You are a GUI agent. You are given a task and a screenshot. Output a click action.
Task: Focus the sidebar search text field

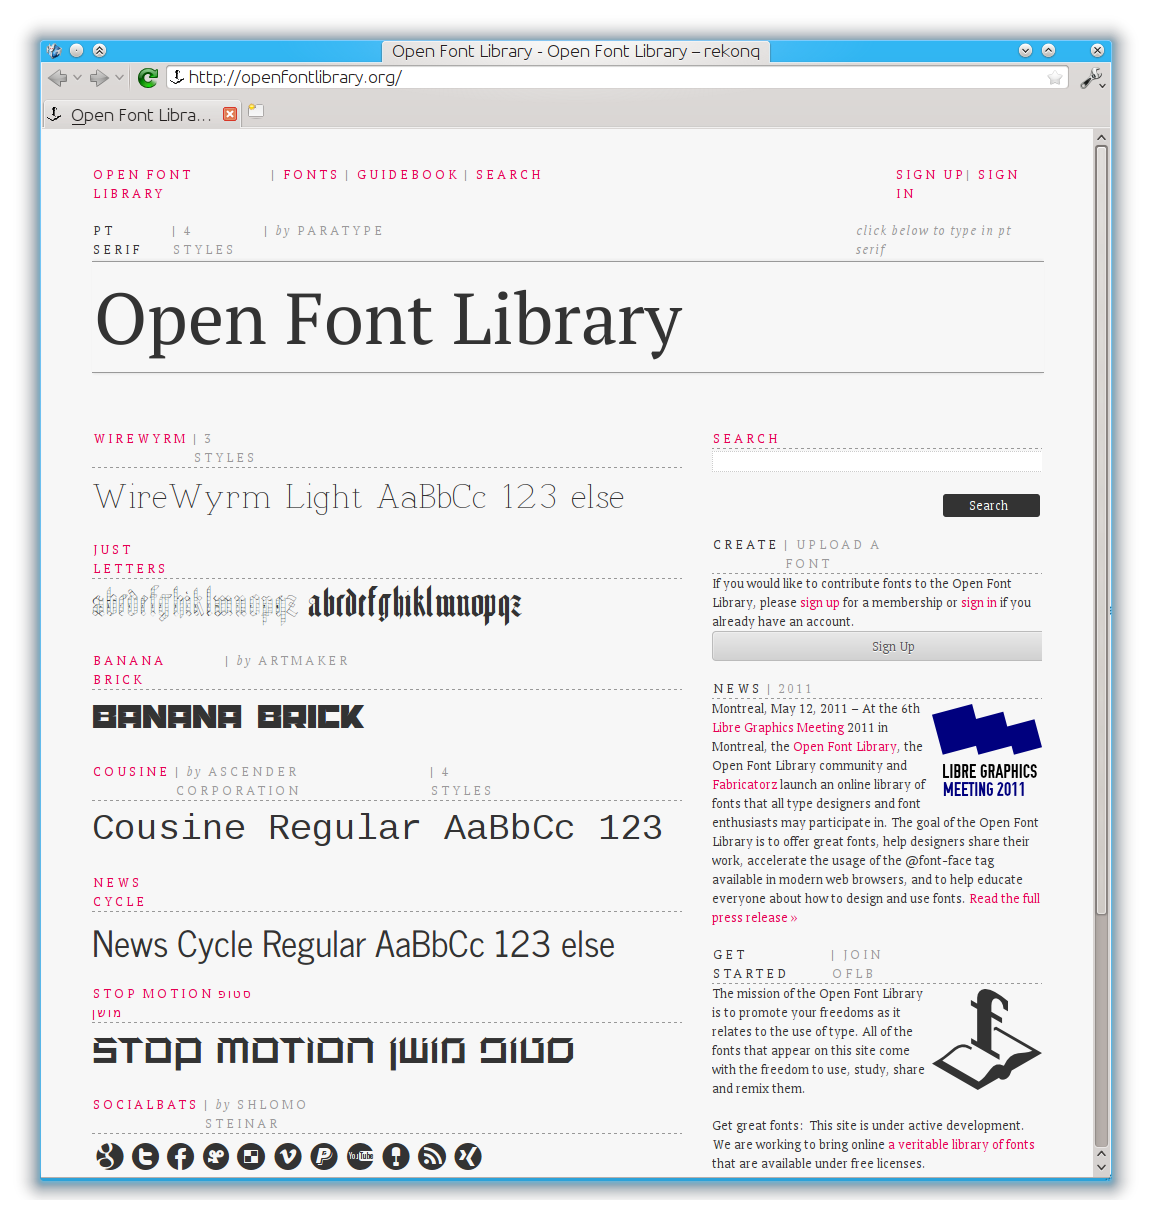pos(877,461)
